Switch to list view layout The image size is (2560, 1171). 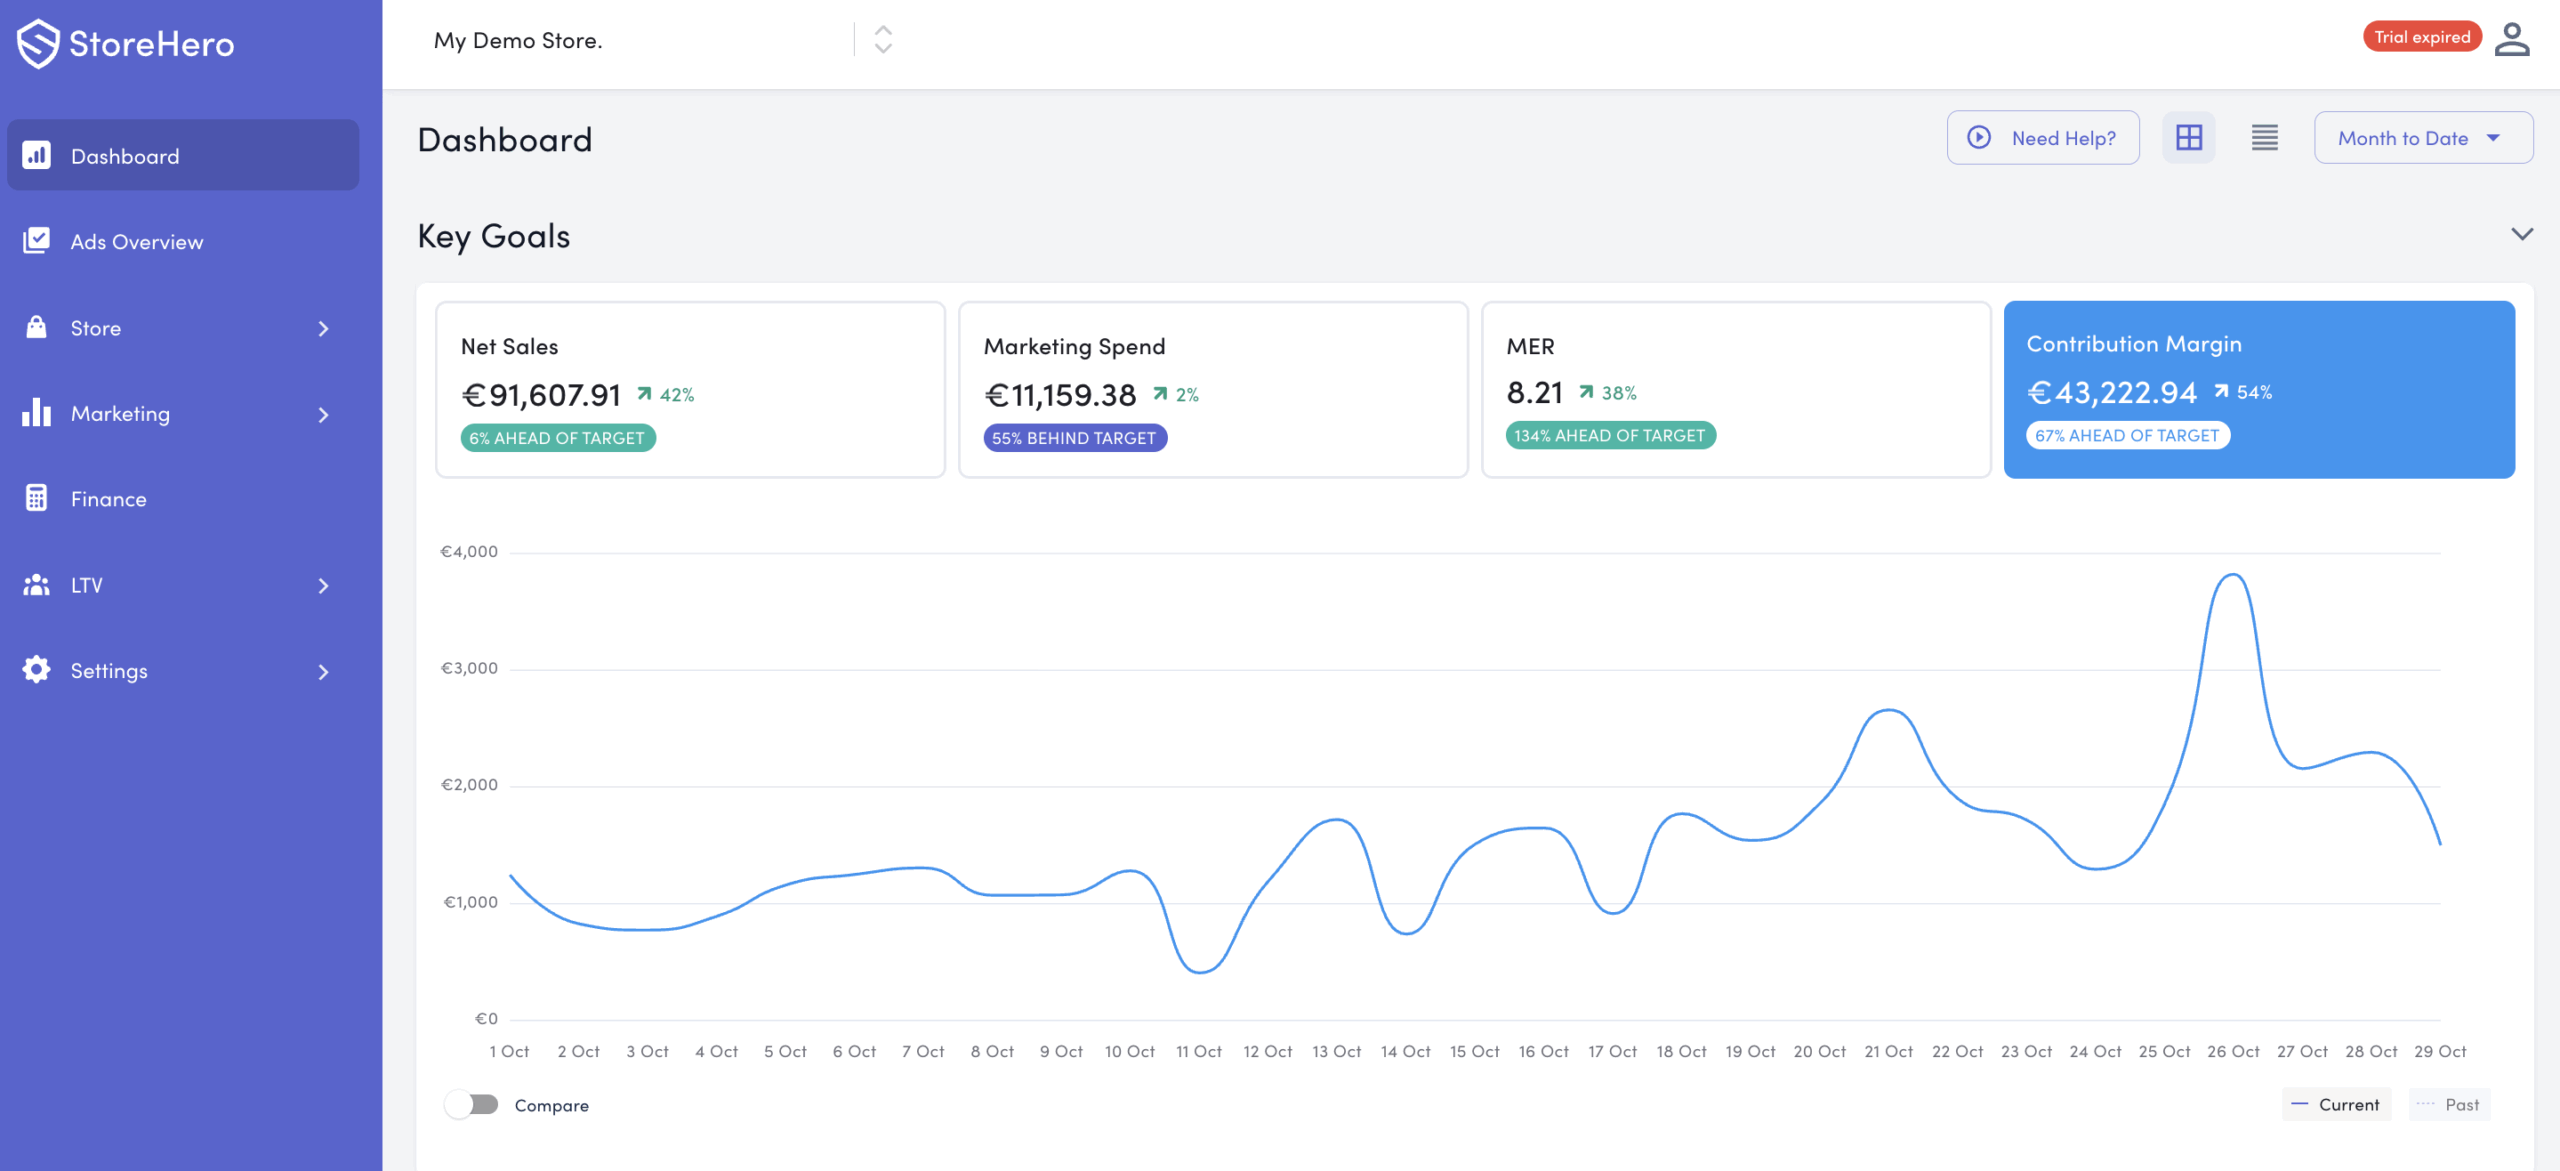[2265, 138]
